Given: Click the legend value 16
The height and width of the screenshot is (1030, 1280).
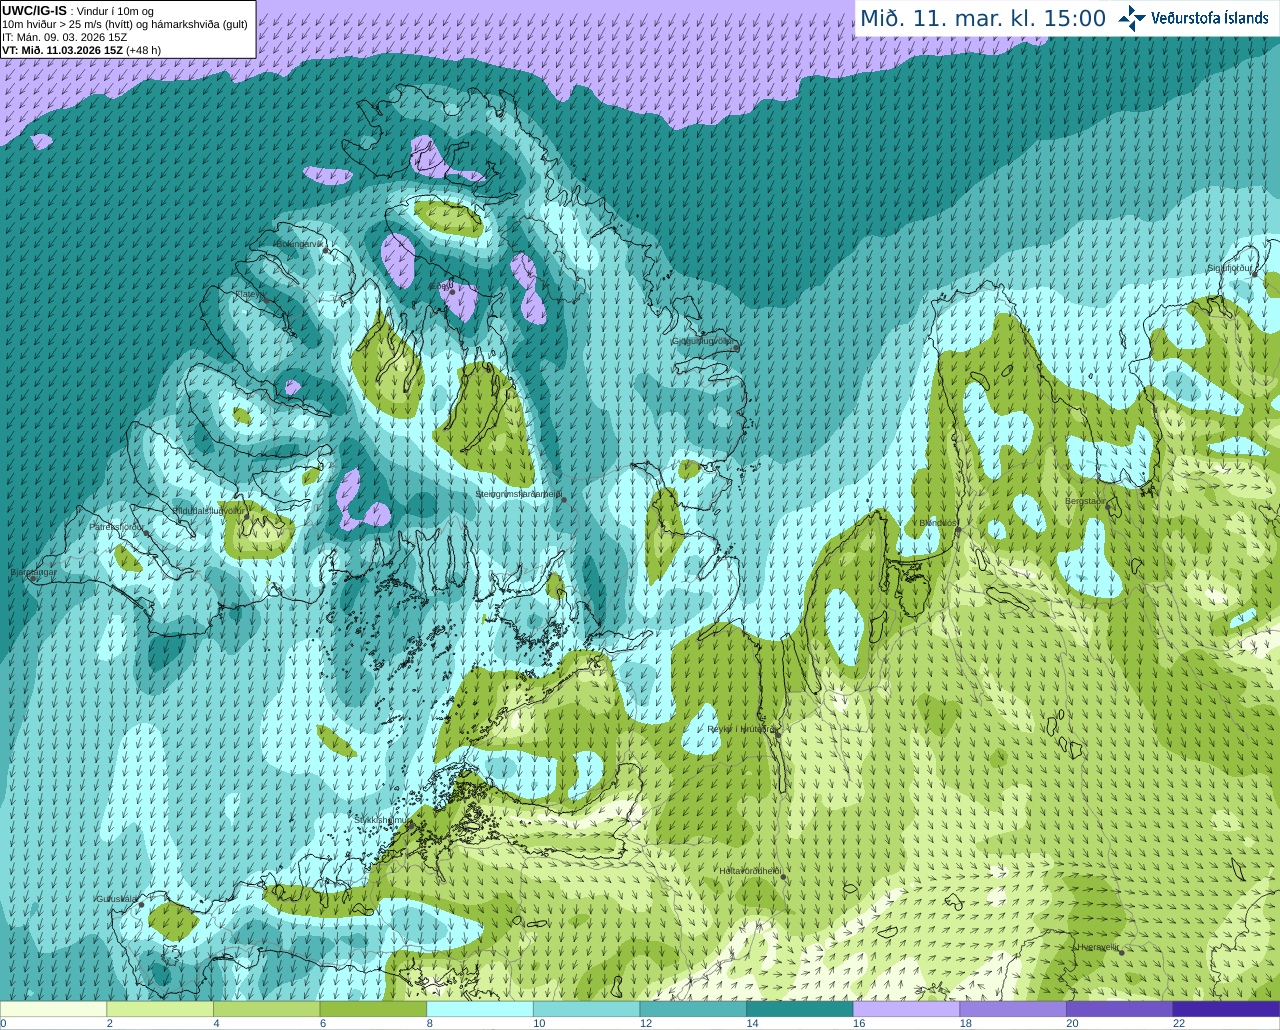Looking at the screenshot, I should (x=859, y=1023).
